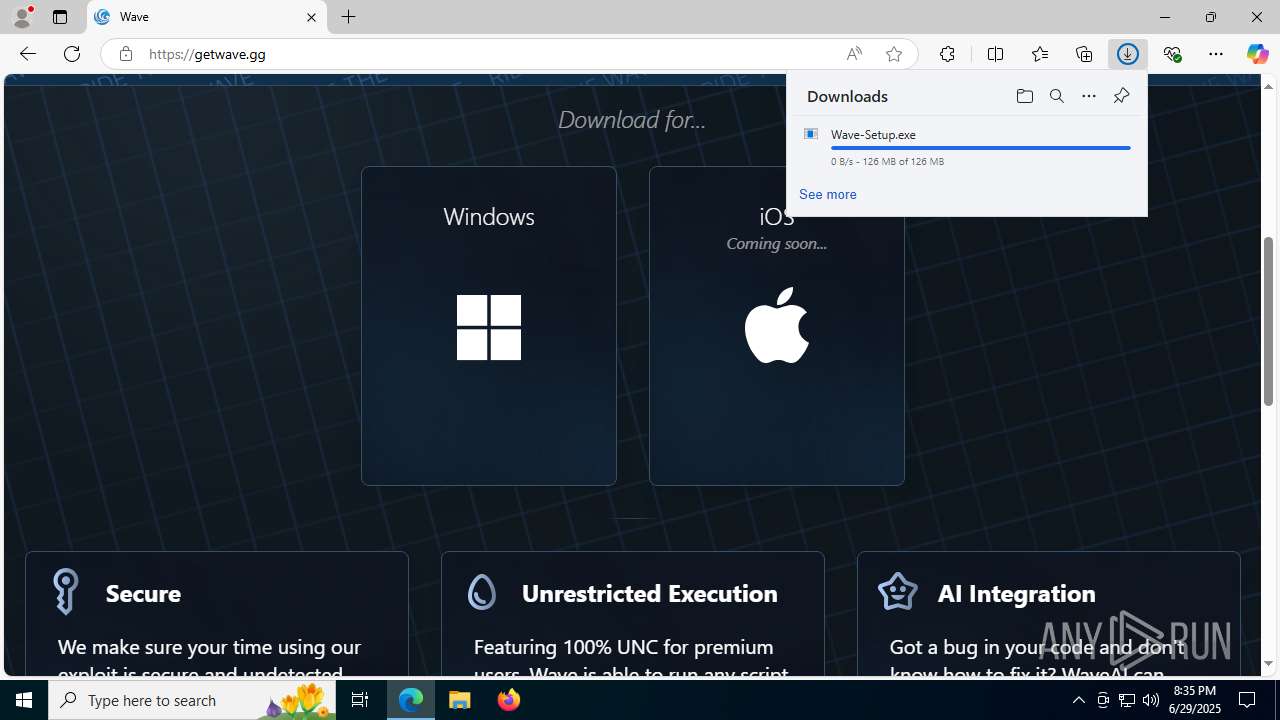Open the Favorites list
The width and height of the screenshot is (1280, 720).
1039,54
